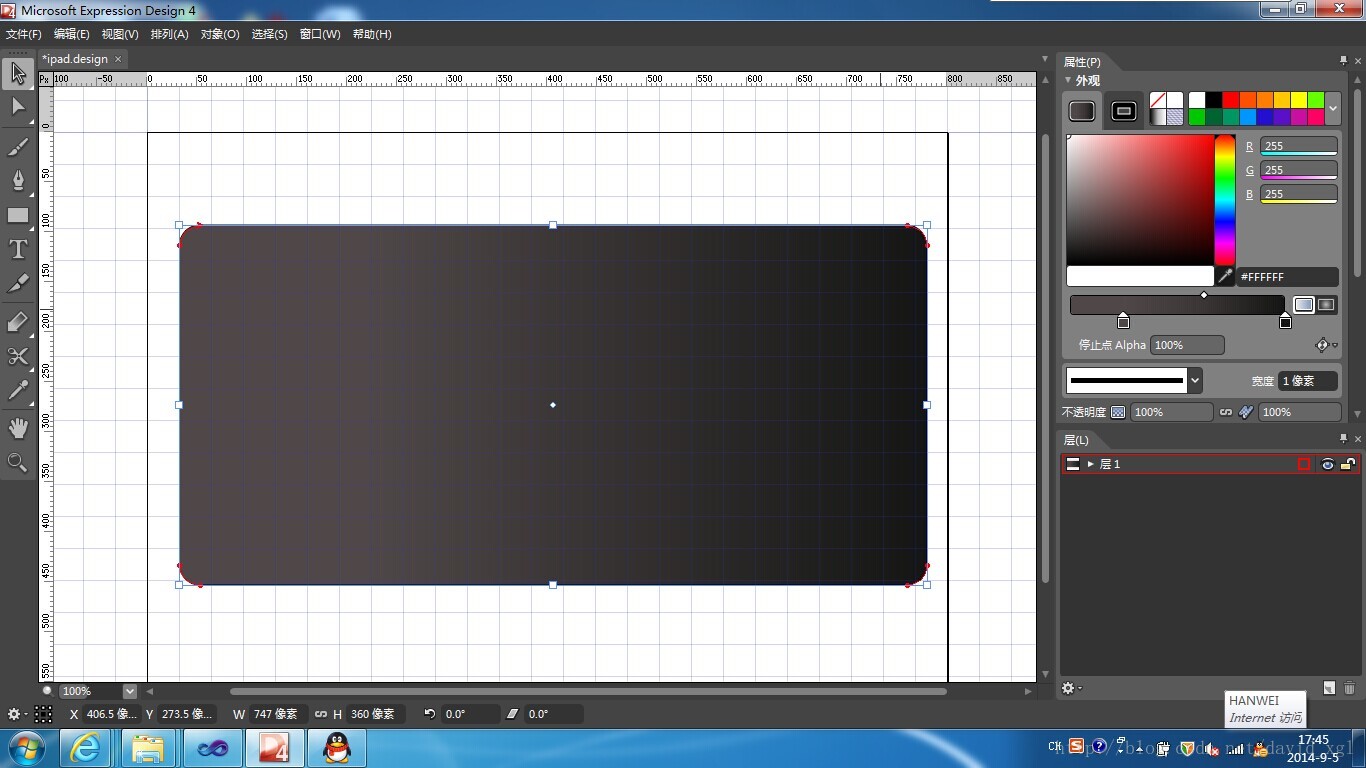The width and height of the screenshot is (1366, 768).
Task: Select the Text tool
Action: (x=18, y=249)
